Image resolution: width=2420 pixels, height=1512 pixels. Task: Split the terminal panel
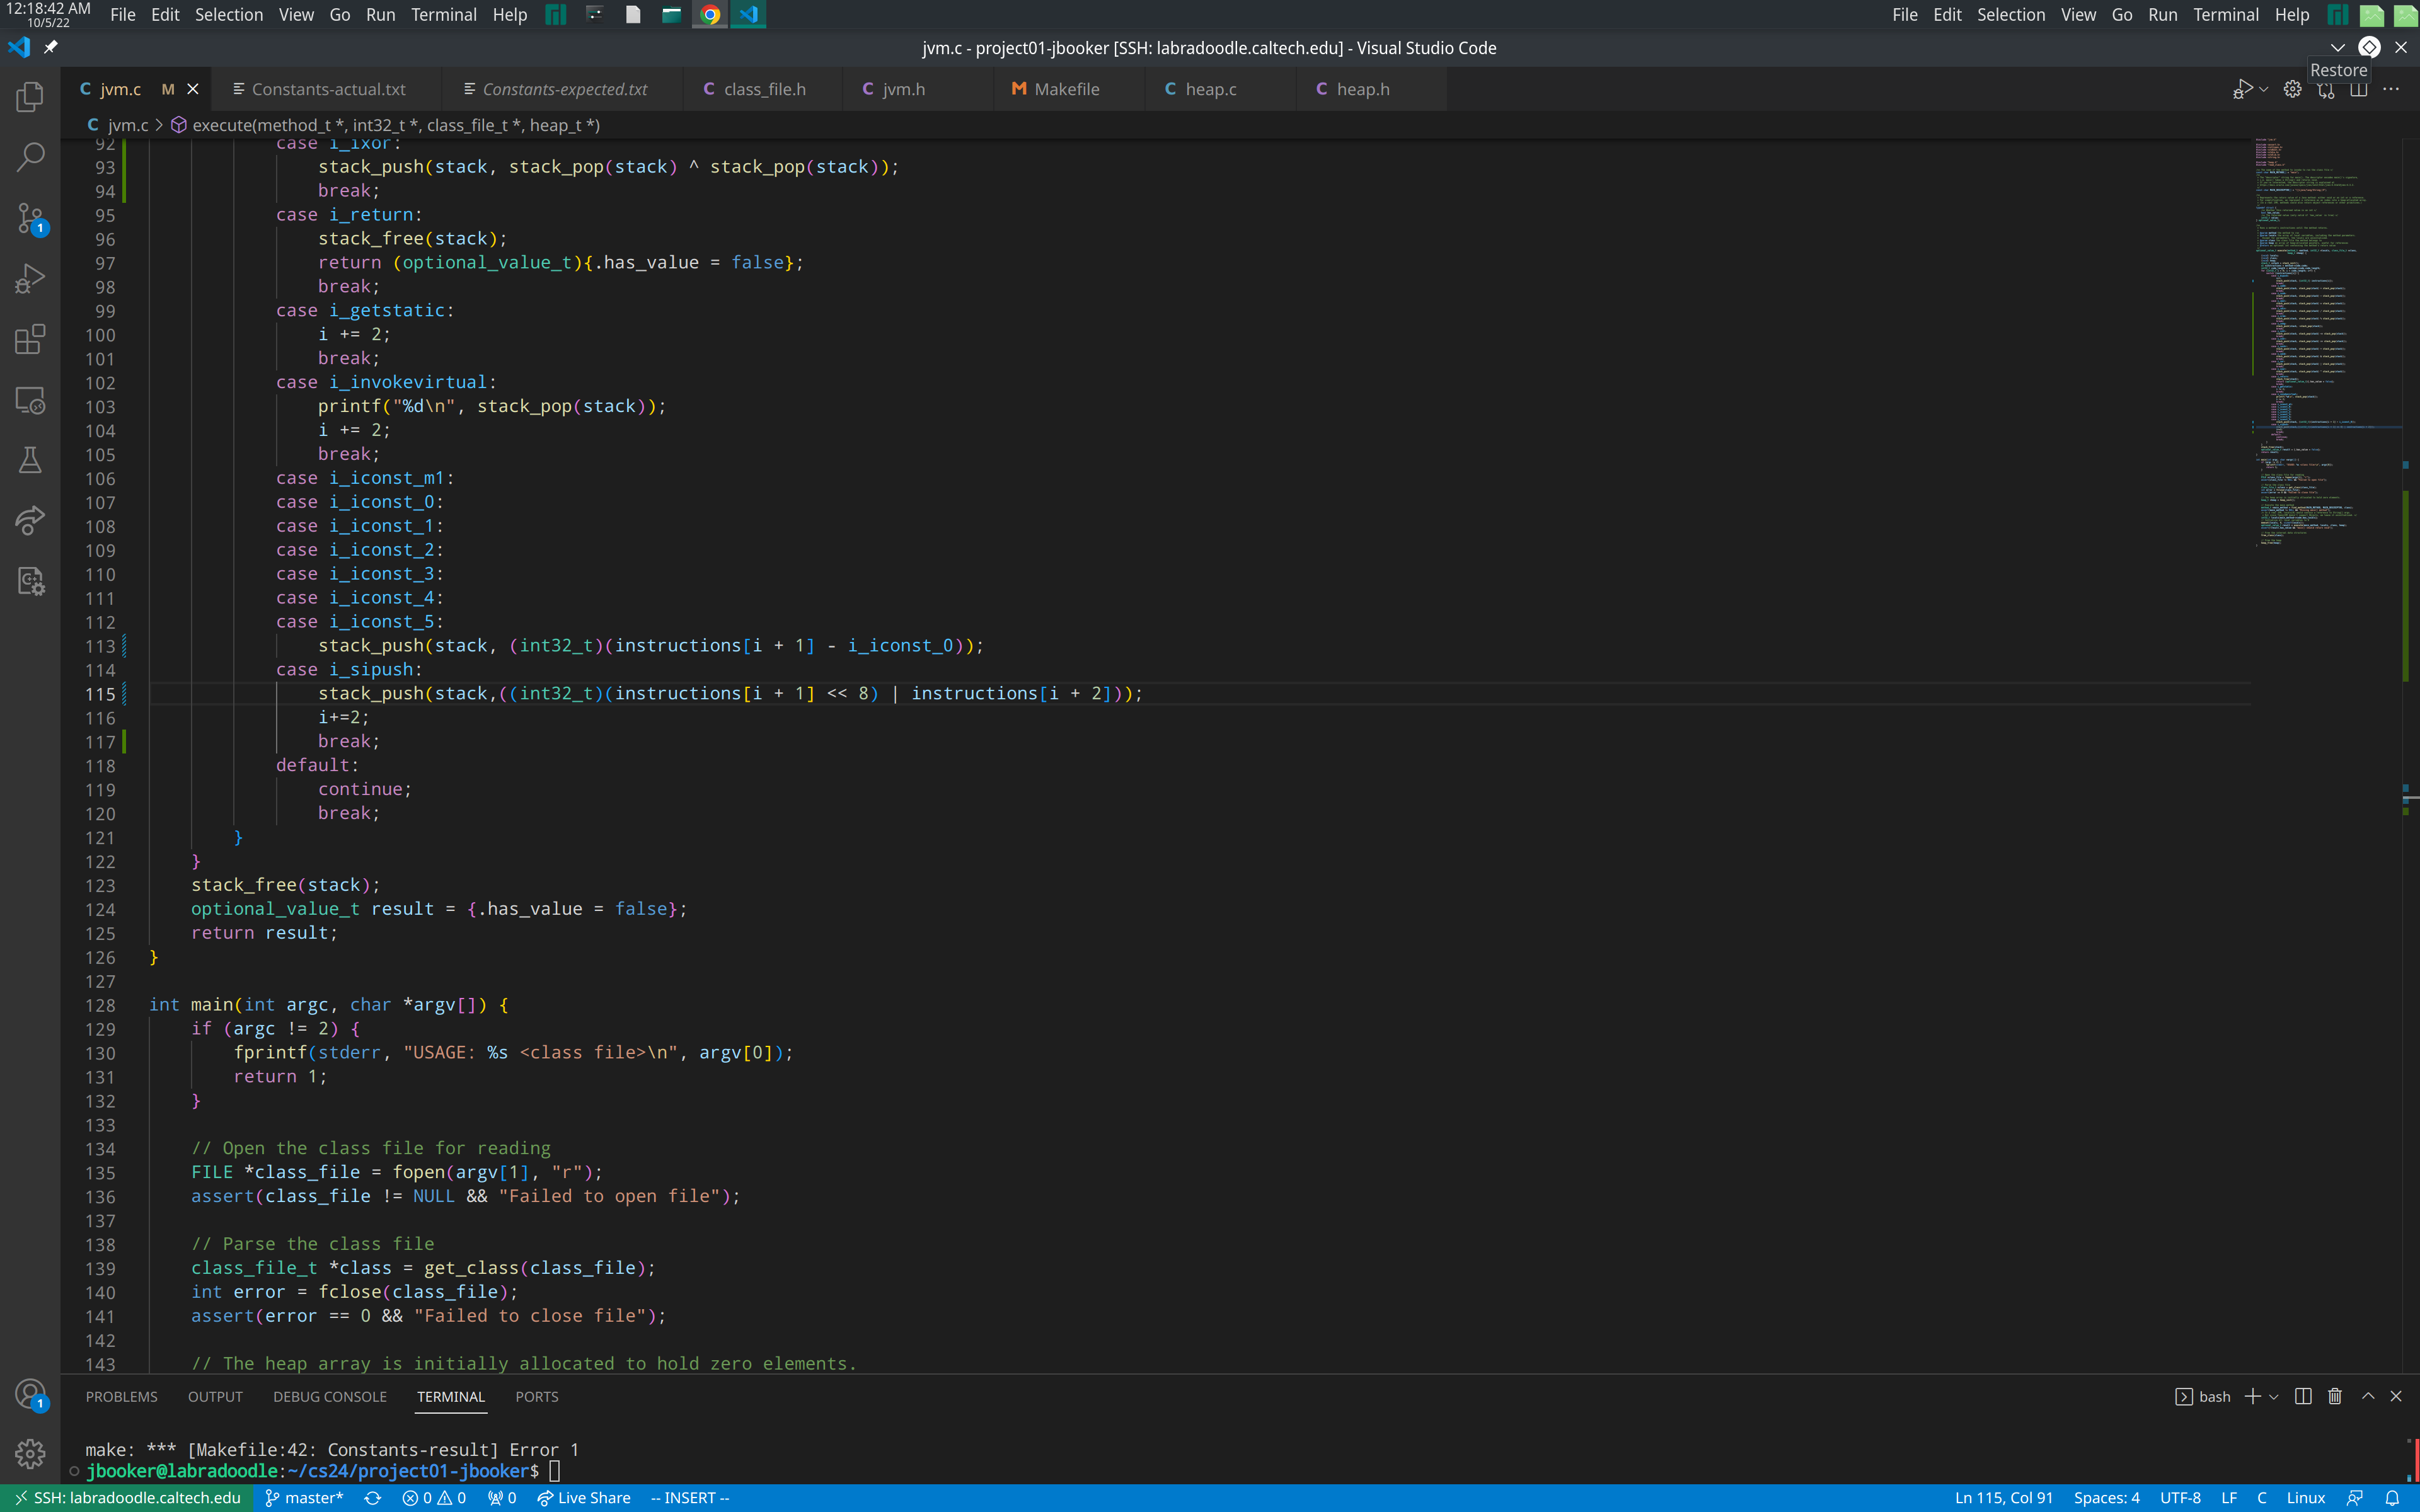click(2302, 1396)
